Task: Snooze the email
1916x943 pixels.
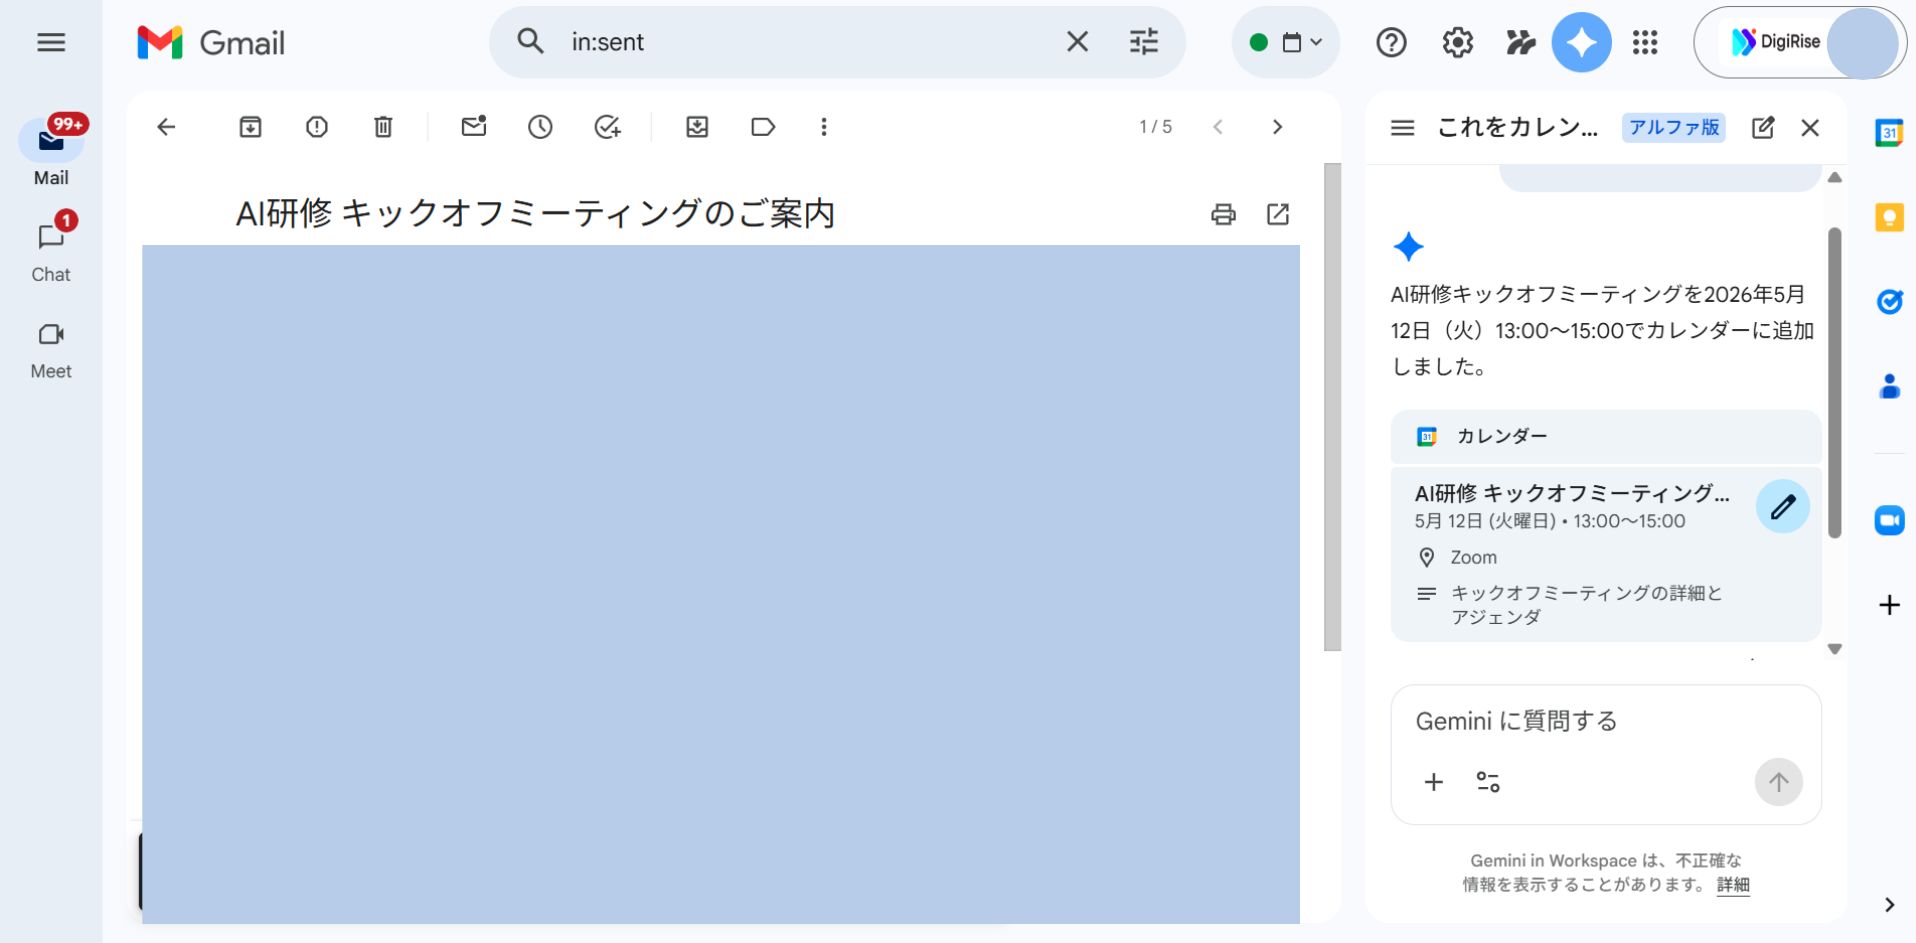Action: pos(540,127)
